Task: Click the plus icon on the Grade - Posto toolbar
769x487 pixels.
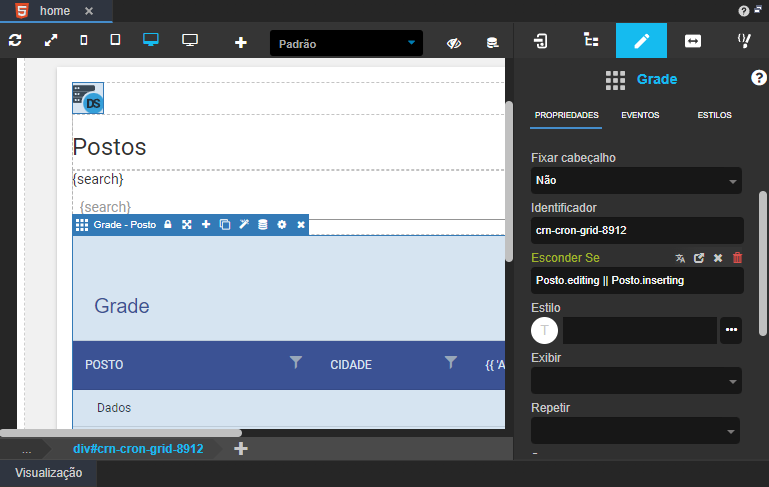Action: (206, 225)
